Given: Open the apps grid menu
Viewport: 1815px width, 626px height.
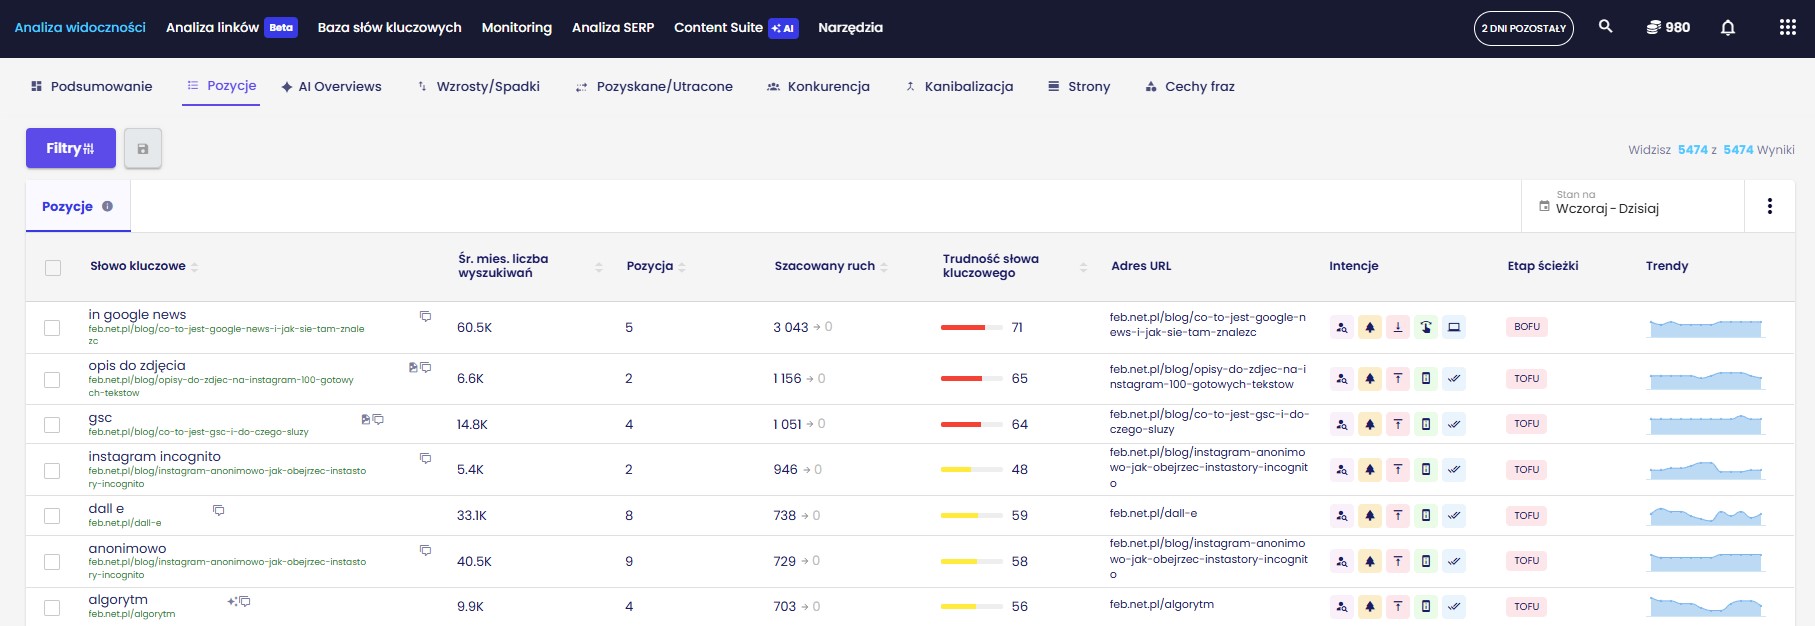Looking at the screenshot, I should 1787,28.
